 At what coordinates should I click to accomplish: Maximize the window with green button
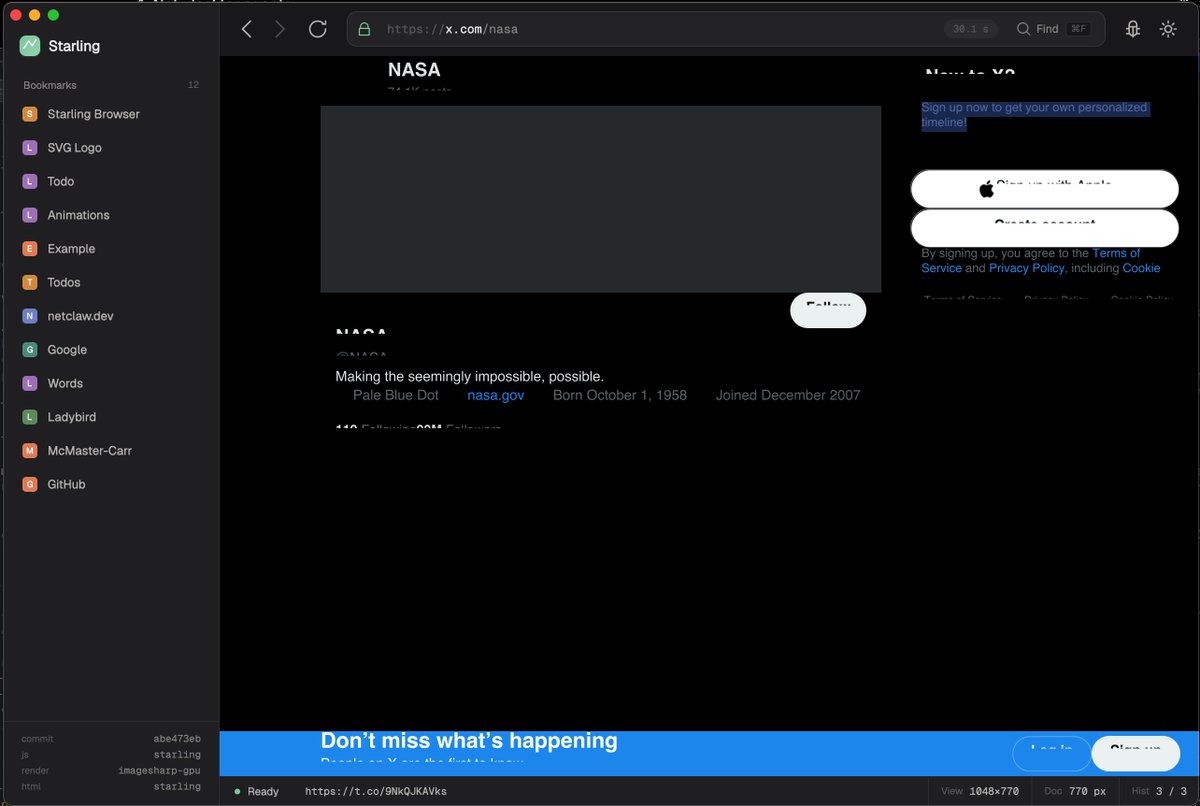(x=54, y=15)
